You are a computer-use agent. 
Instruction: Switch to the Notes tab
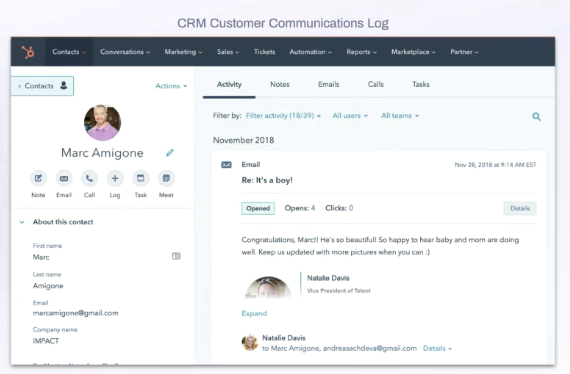[280, 84]
